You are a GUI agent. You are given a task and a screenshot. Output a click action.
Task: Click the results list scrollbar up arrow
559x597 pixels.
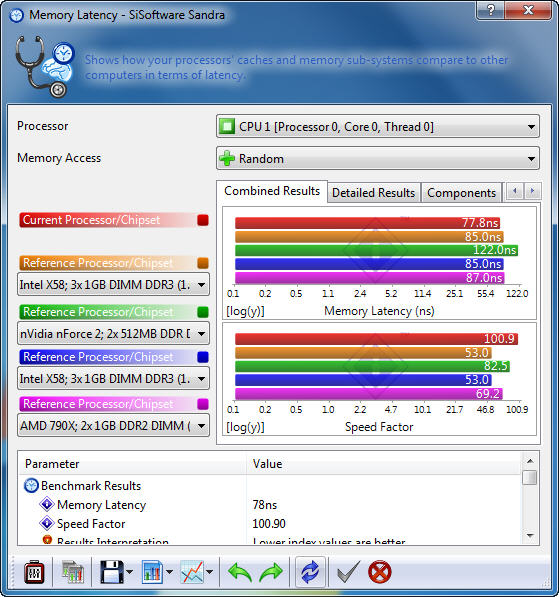pos(530,461)
